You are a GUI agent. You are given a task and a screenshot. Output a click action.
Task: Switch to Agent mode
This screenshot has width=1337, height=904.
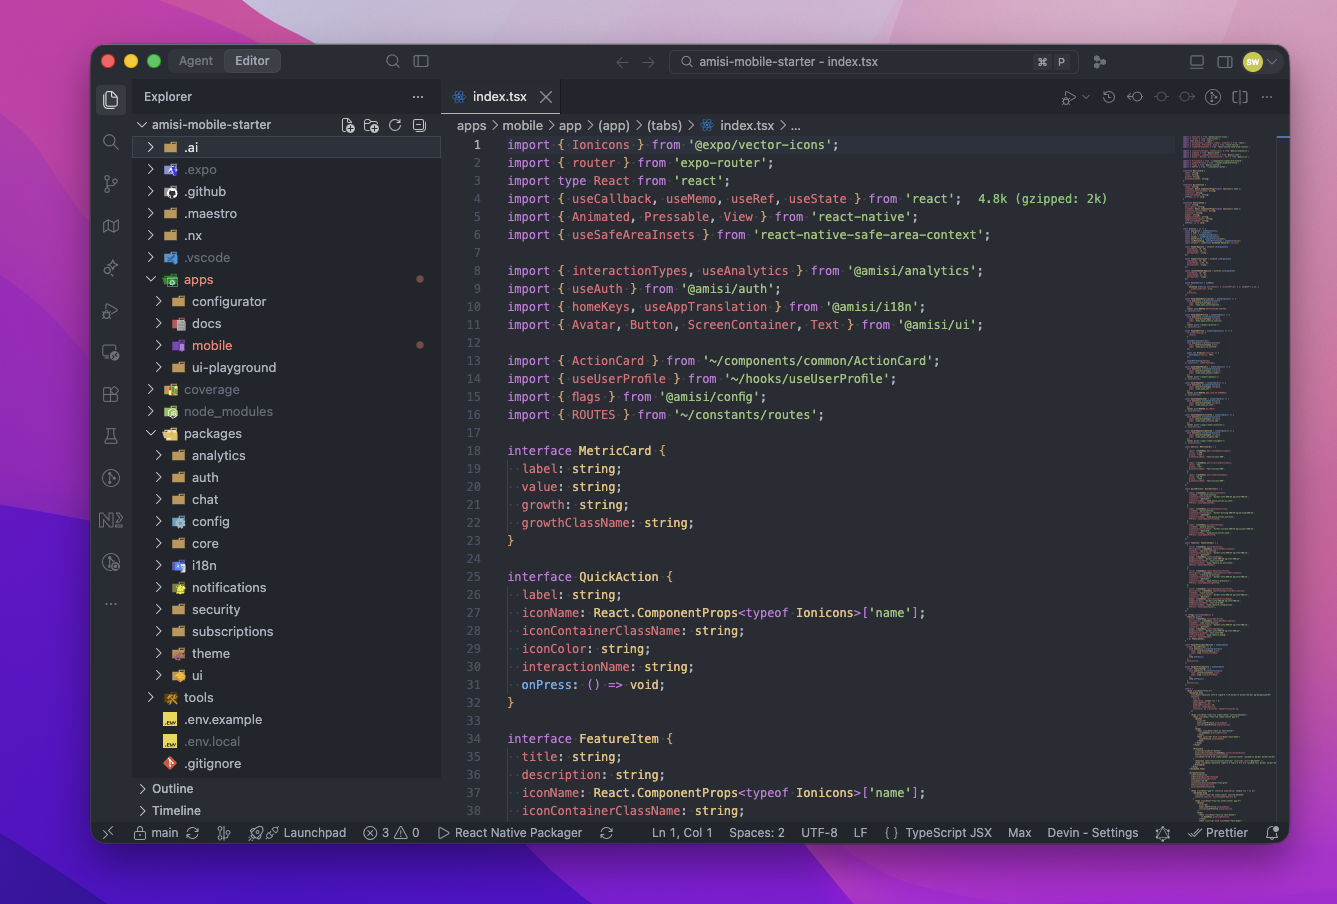(x=196, y=61)
